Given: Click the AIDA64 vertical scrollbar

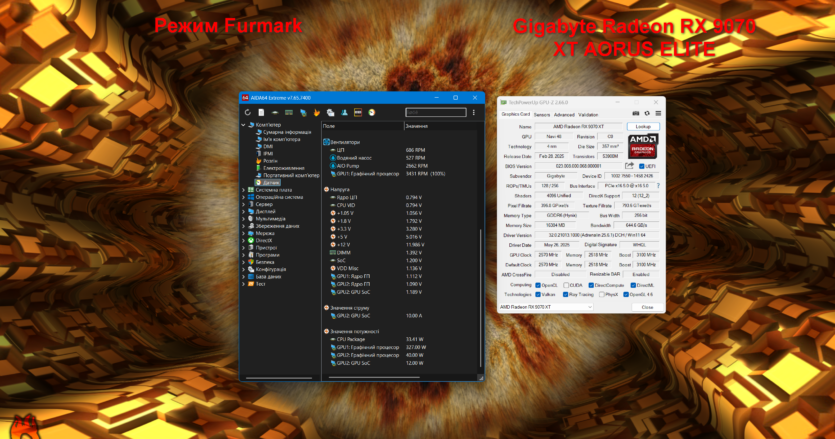Looking at the screenshot, I should [x=480, y=298].
